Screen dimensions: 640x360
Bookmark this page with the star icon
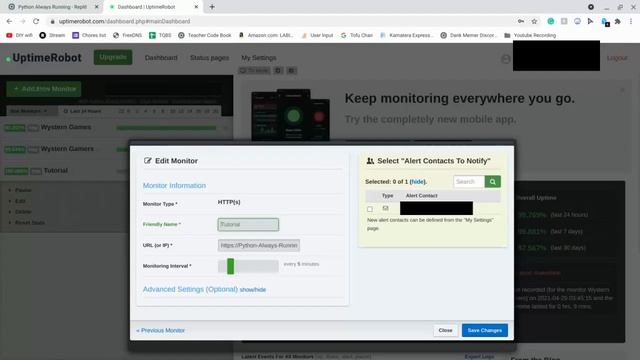[534, 21]
